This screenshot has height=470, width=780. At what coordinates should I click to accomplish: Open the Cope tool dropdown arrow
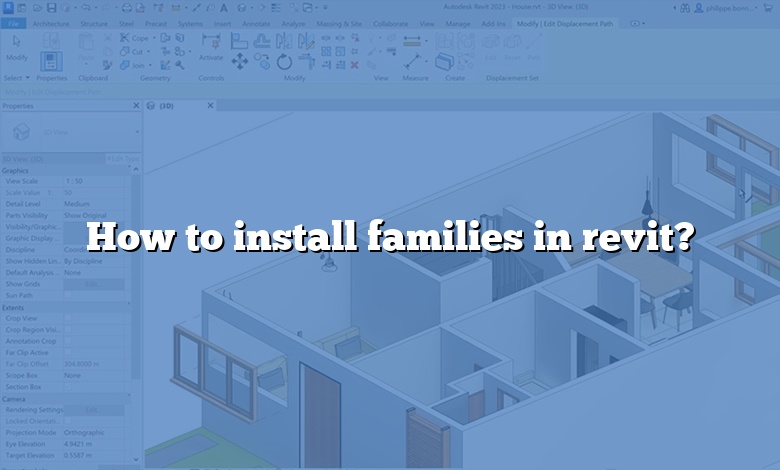tap(154, 38)
